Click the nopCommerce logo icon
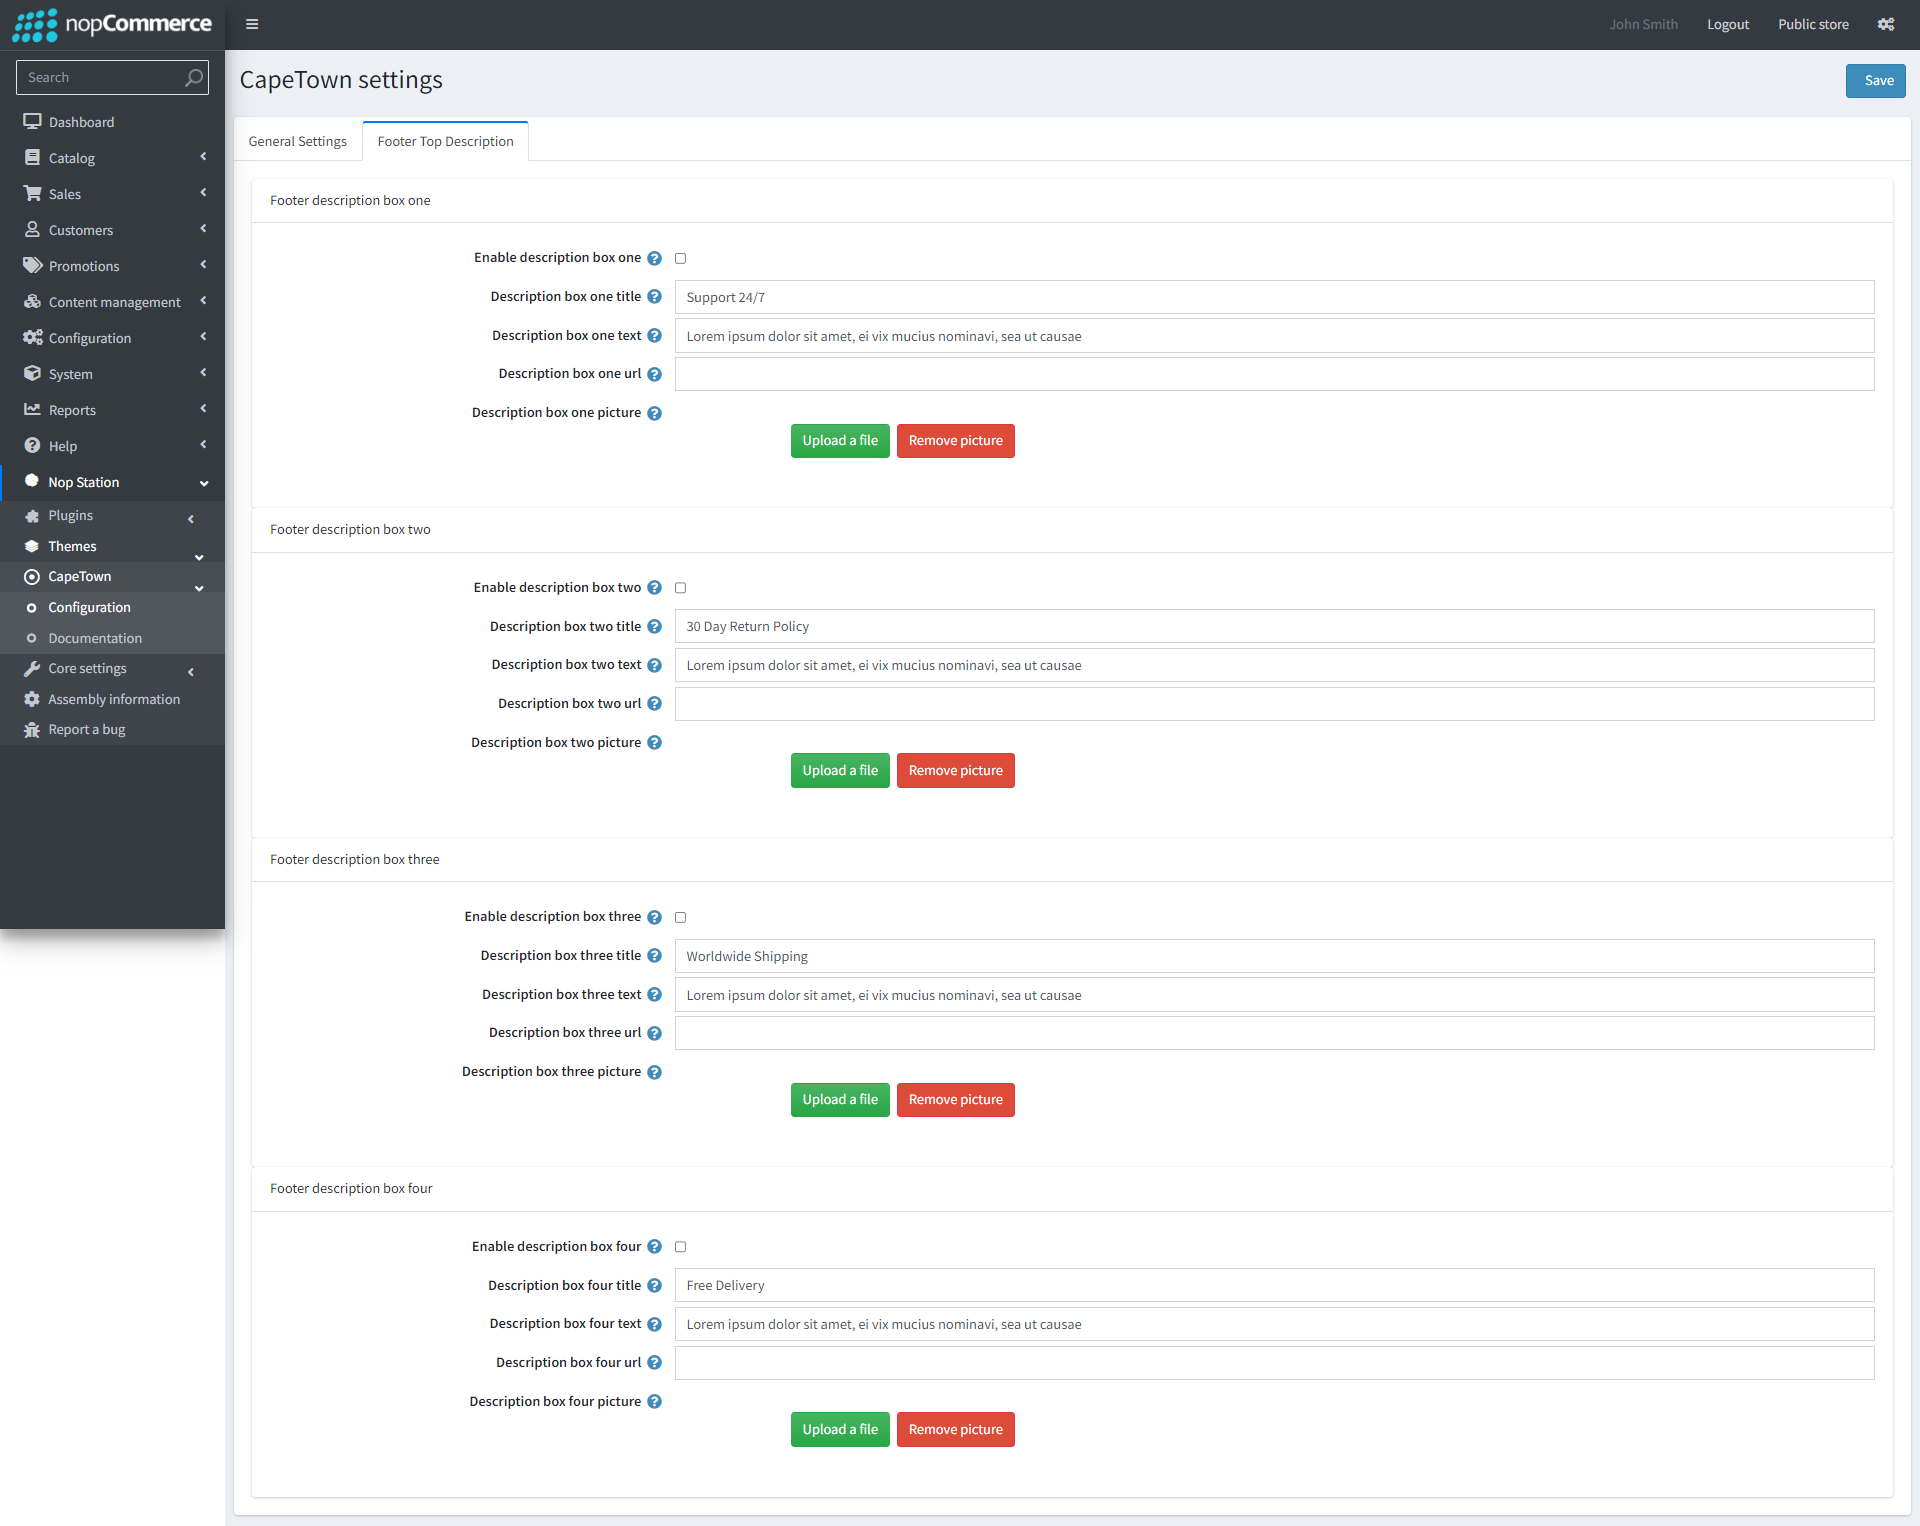 pos(33,23)
